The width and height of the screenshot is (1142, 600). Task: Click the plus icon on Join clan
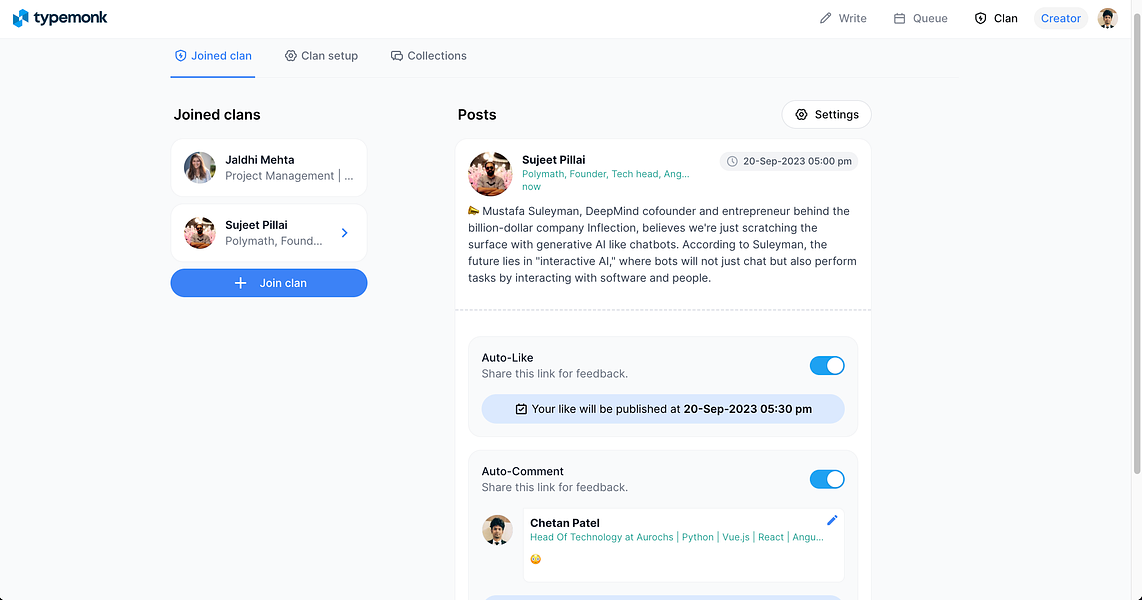point(240,283)
